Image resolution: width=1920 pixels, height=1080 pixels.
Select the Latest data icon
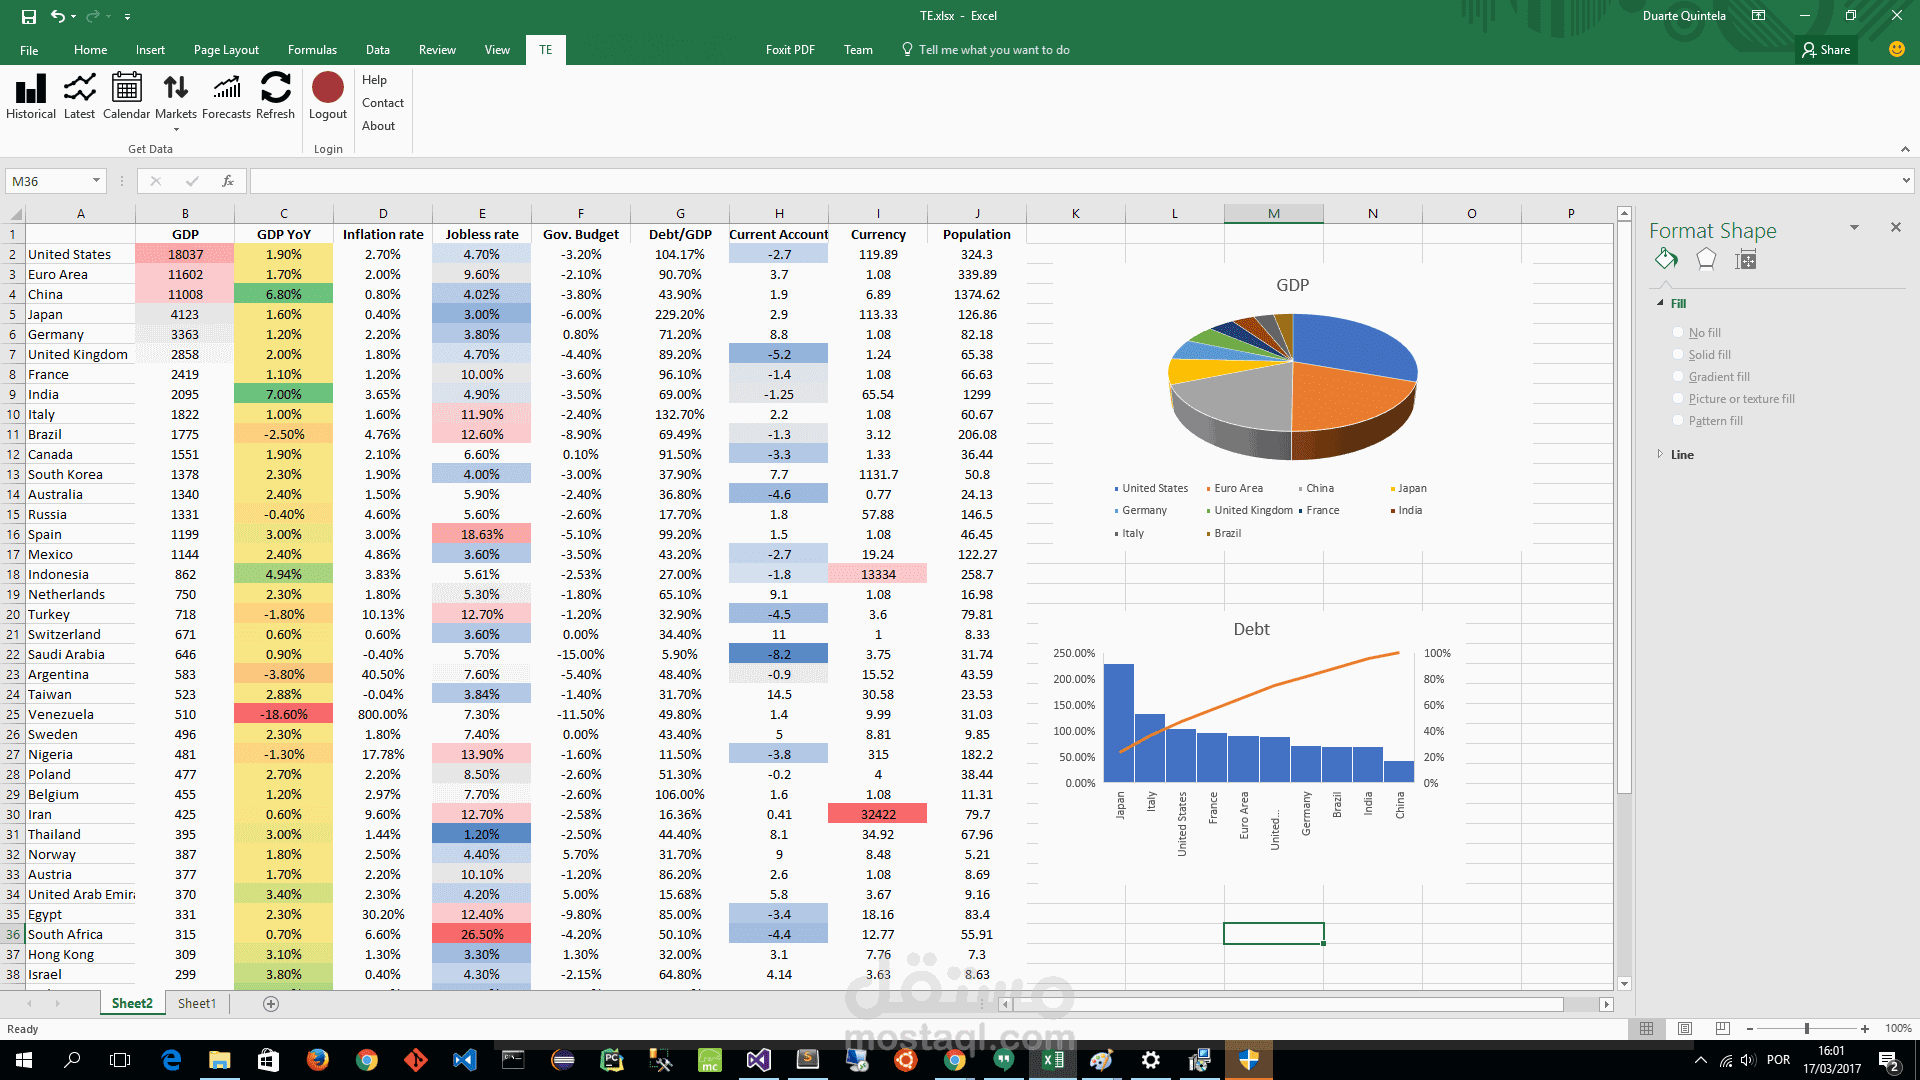[79, 97]
